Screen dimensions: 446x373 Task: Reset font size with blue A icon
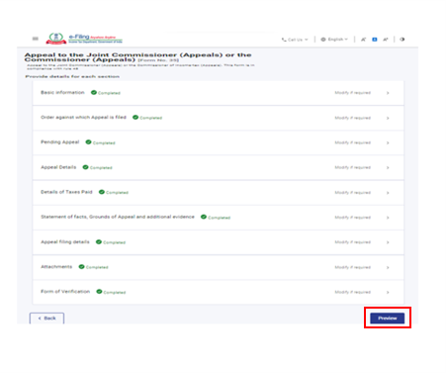click(375, 39)
